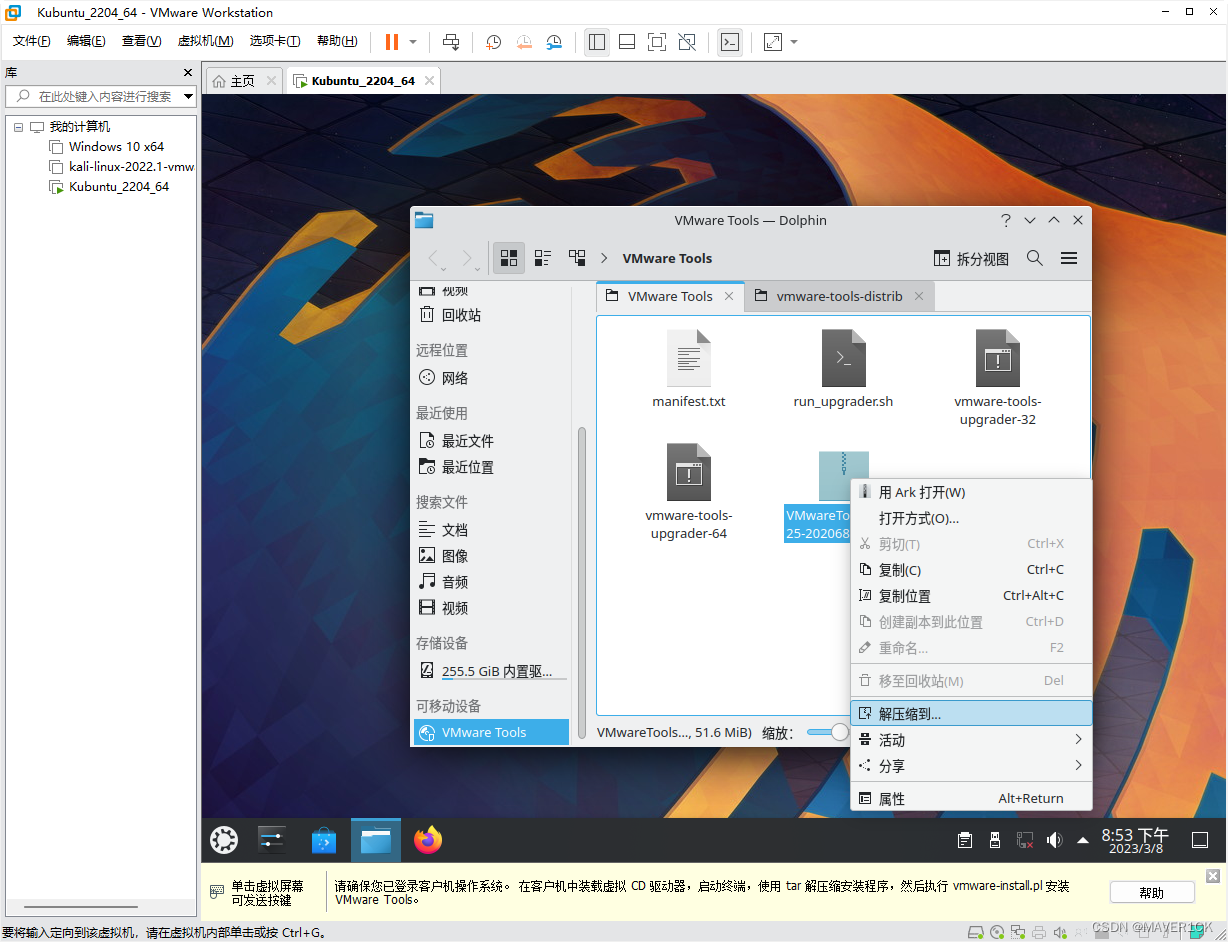Toggle the library sidebar view icon
The image size is (1228, 942).
(597, 42)
